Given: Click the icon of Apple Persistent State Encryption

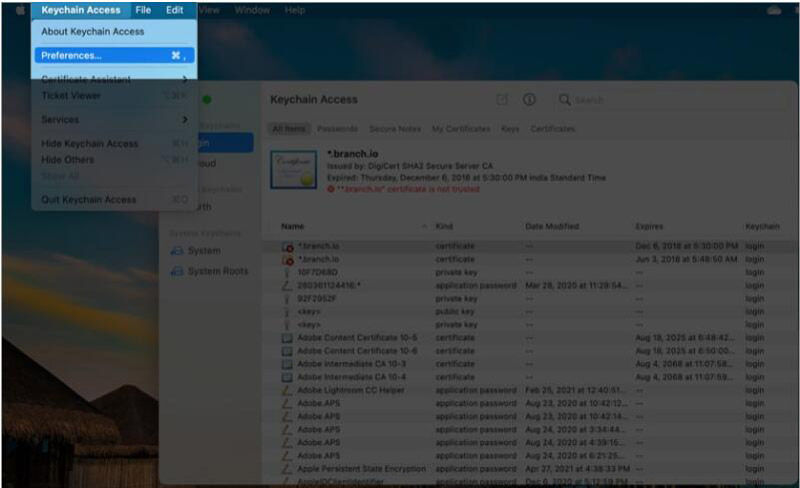Looking at the screenshot, I should (287, 469).
